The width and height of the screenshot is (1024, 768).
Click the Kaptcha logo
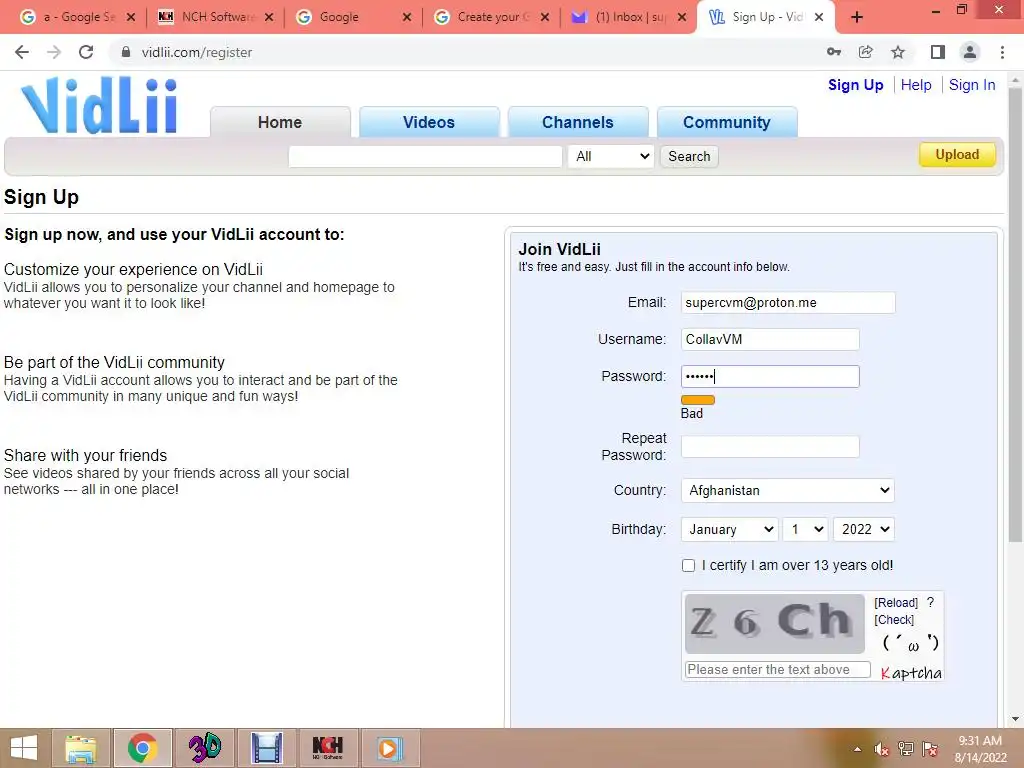click(x=910, y=673)
